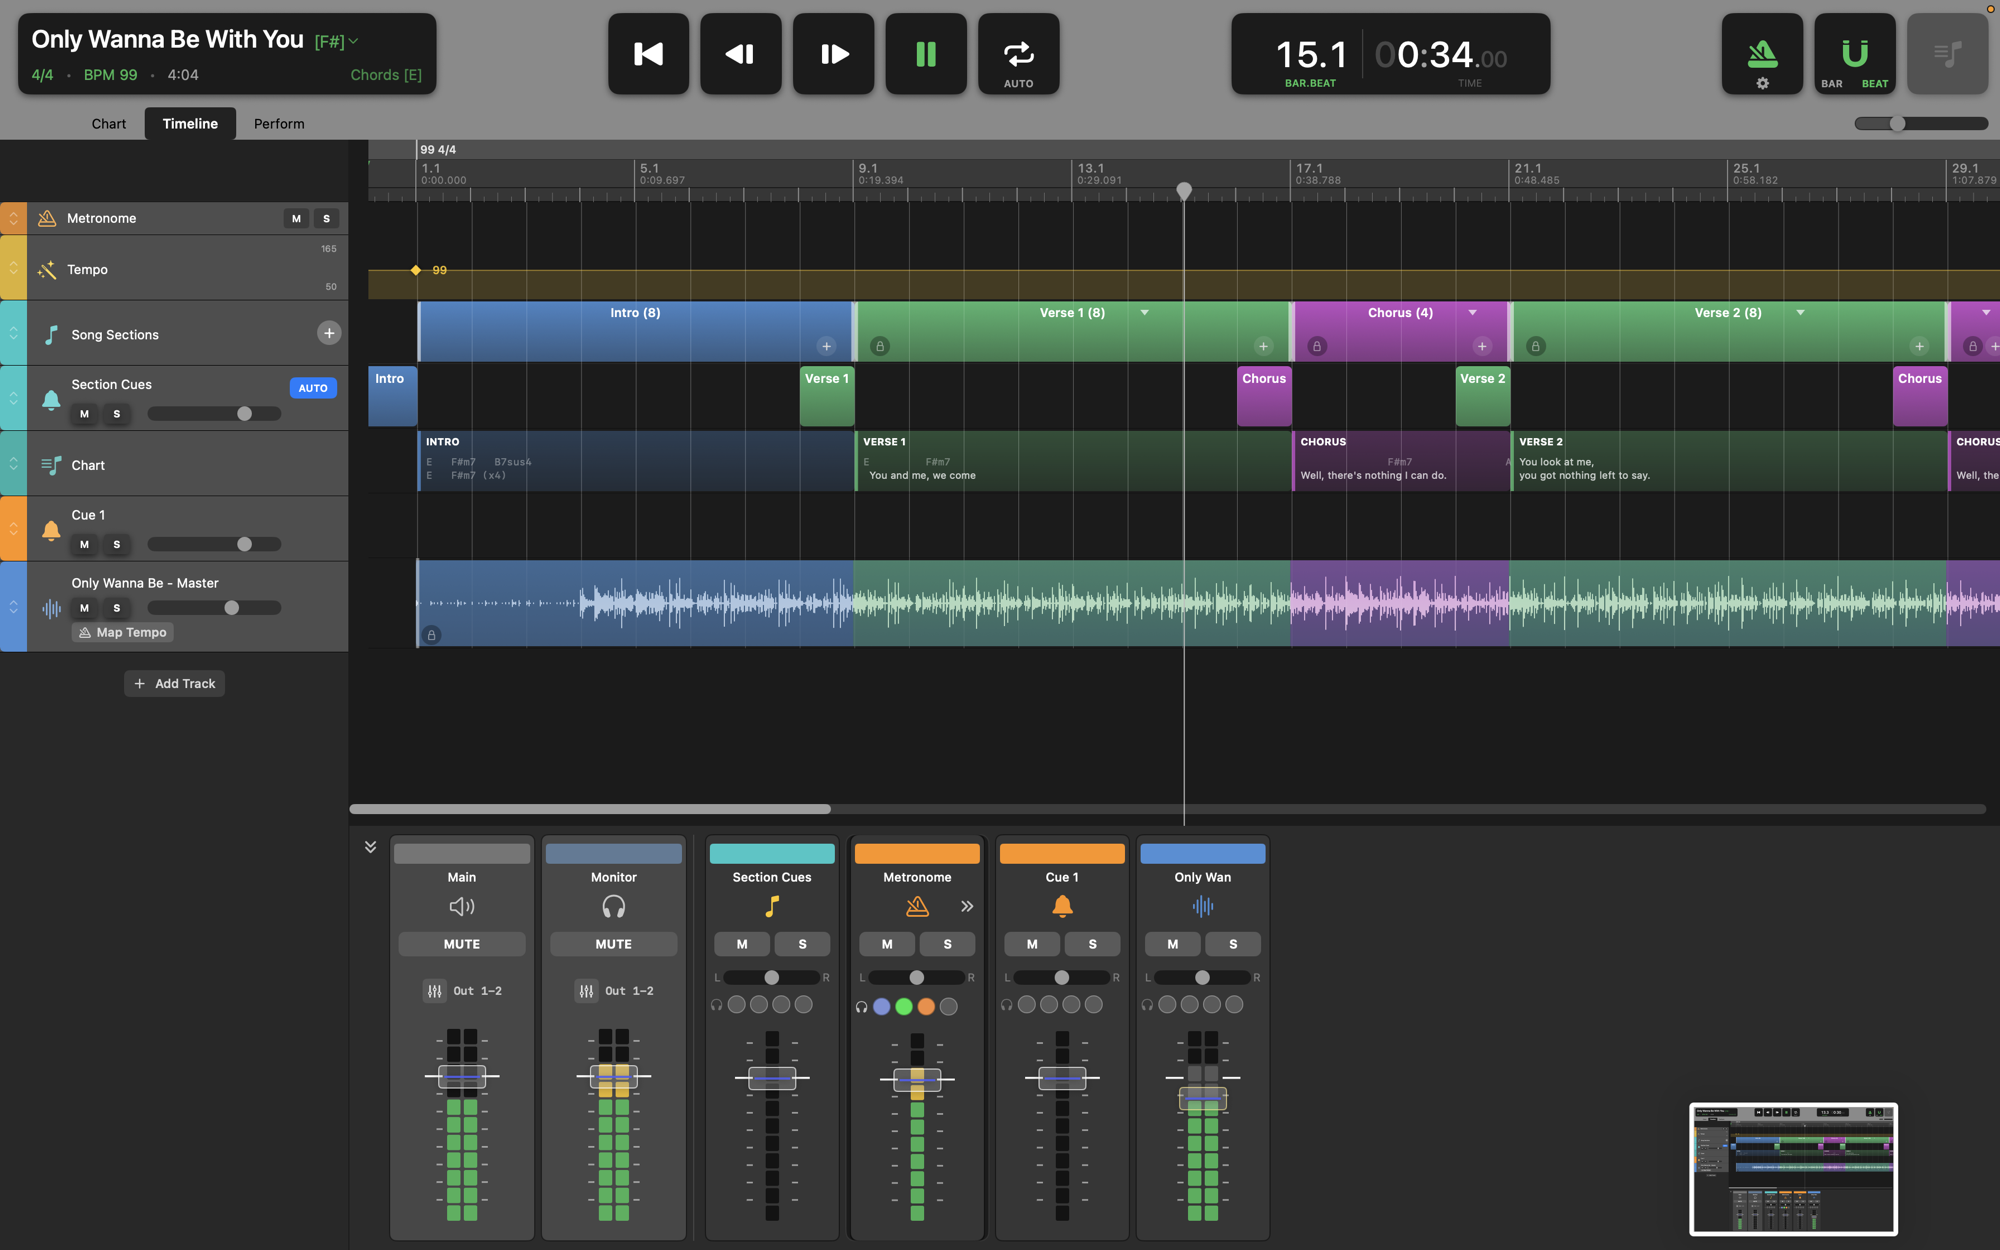Toggle the AUTO button on Section Cues track
2000x1250 pixels.
point(313,388)
